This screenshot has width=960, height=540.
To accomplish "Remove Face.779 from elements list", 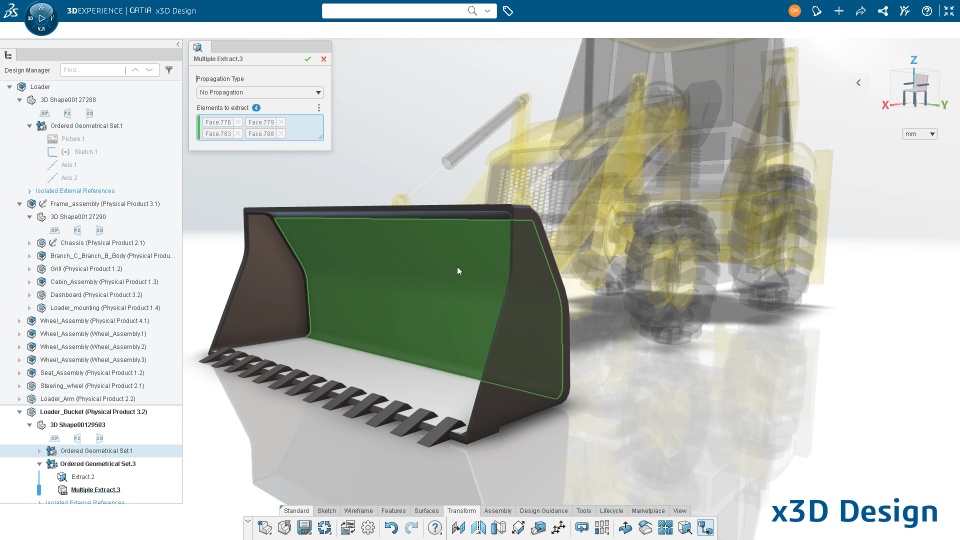I will (x=280, y=122).
